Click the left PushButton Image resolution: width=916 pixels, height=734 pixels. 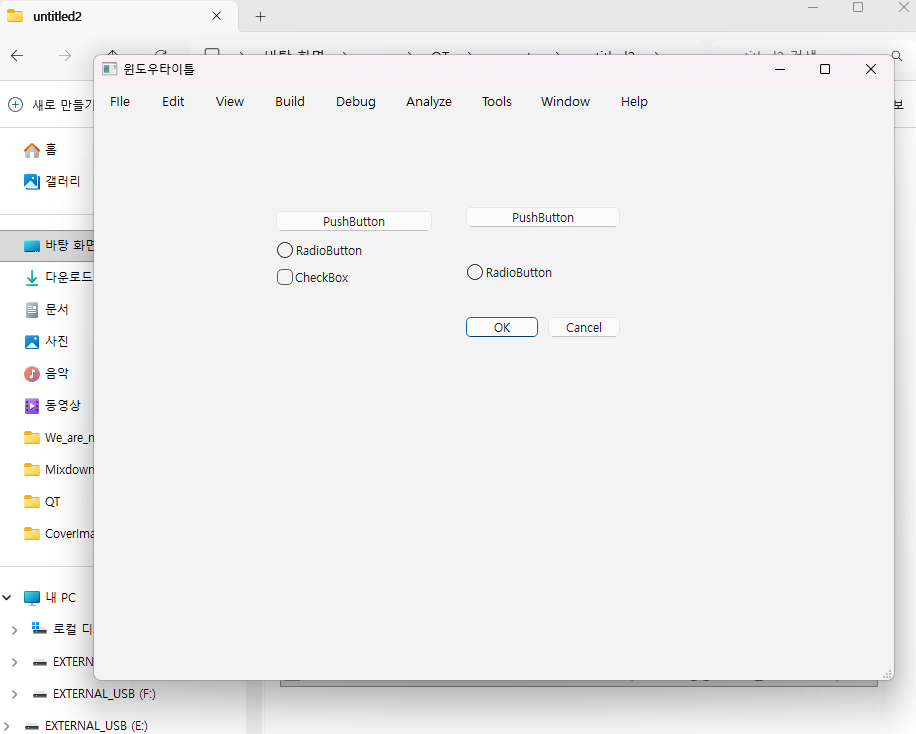coord(353,221)
